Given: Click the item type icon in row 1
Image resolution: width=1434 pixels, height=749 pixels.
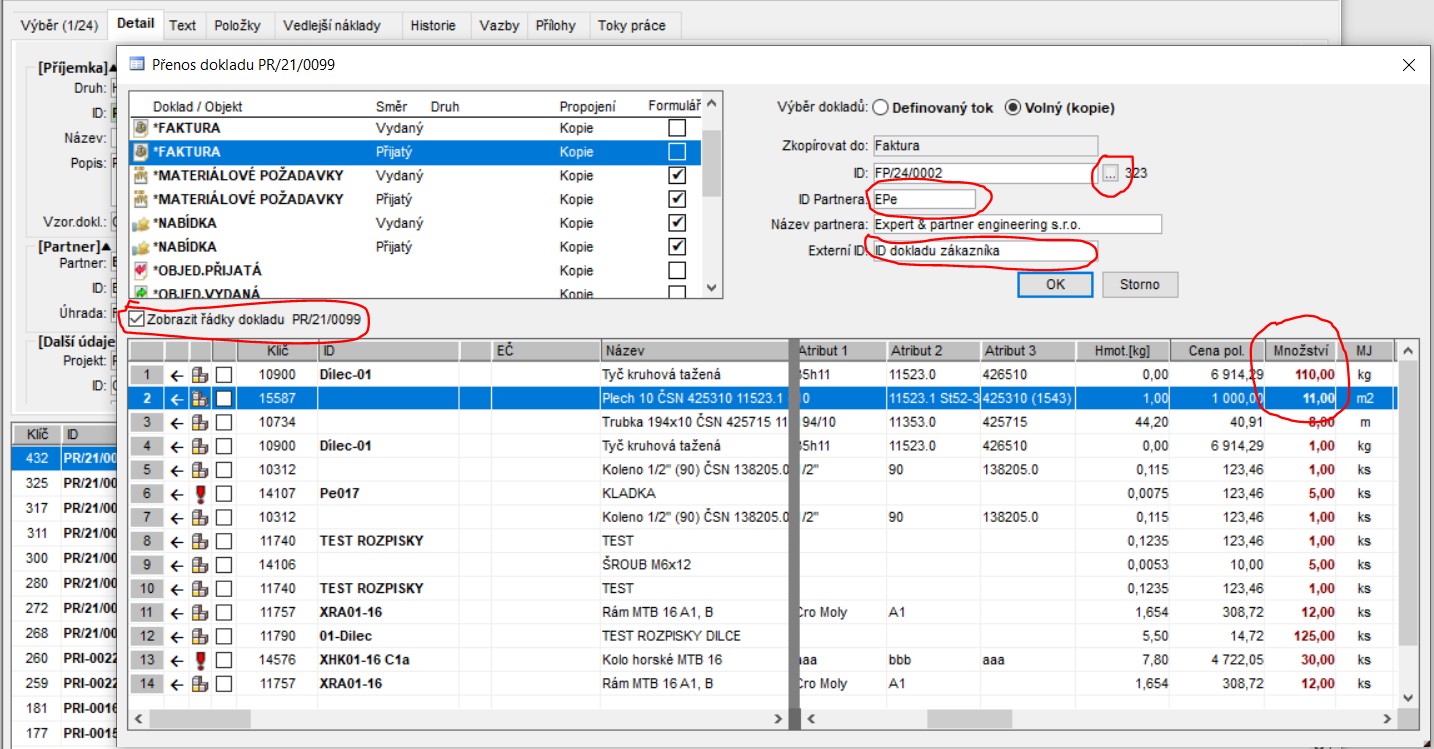Looking at the screenshot, I should point(200,374).
